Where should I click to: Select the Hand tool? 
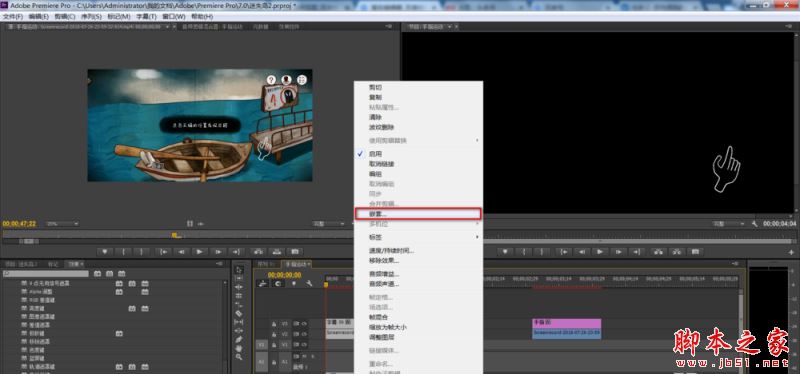pos(239,348)
